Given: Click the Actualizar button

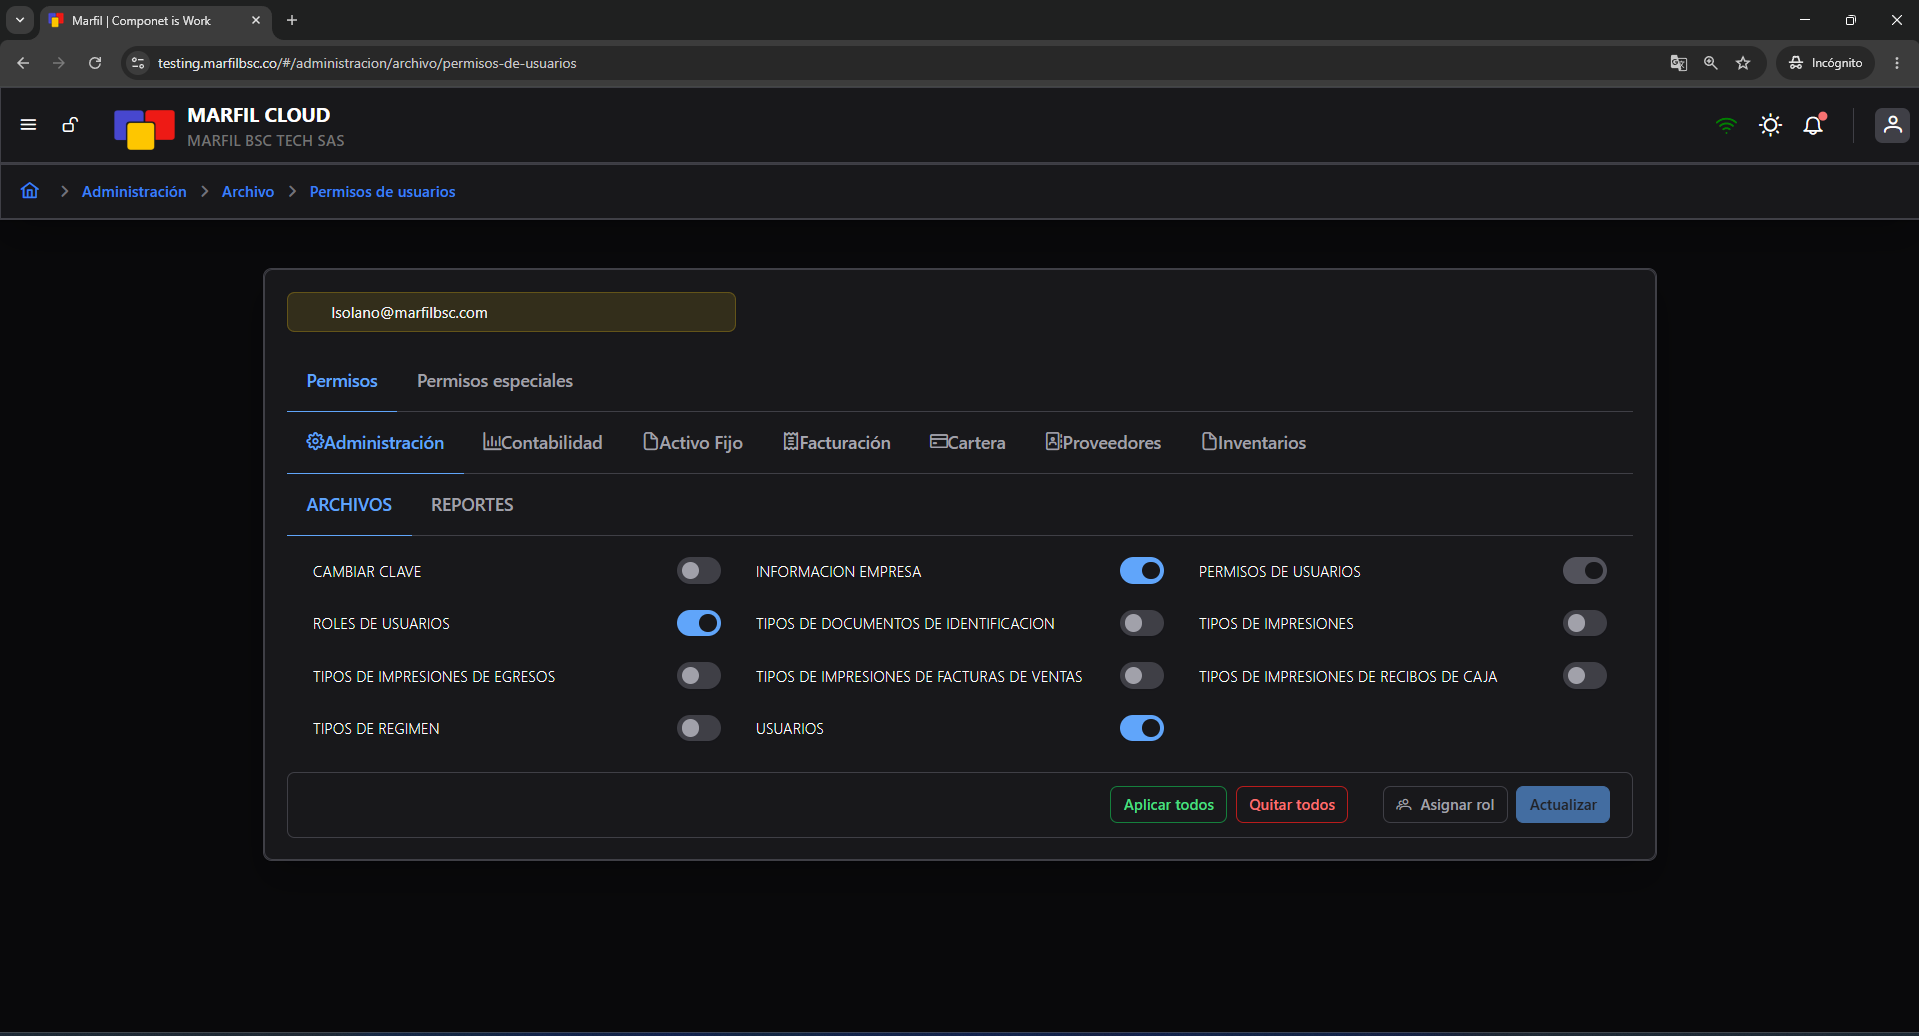Looking at the screenshot, I should click(x=1563, y=805).
